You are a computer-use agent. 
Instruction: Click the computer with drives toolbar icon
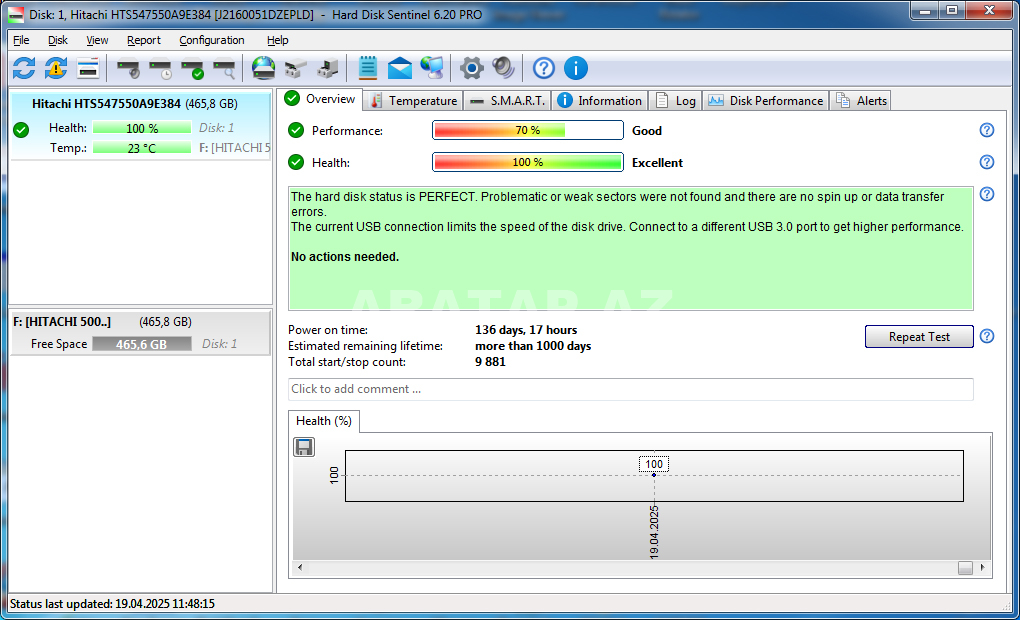tap(327, 68)
